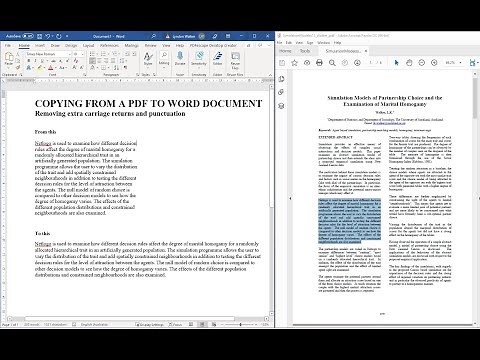Click Display Settings in Word status bar

pyautogui.click(x=149, y=324)
